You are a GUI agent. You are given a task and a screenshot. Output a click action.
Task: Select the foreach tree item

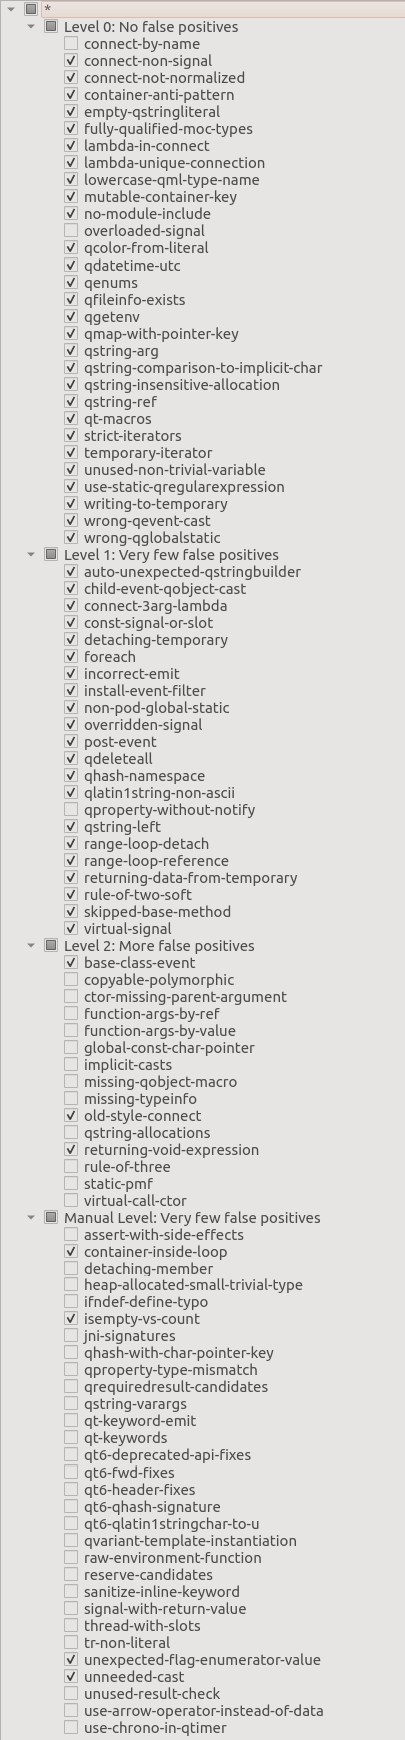pyautogui.click(x=110, y=656)
